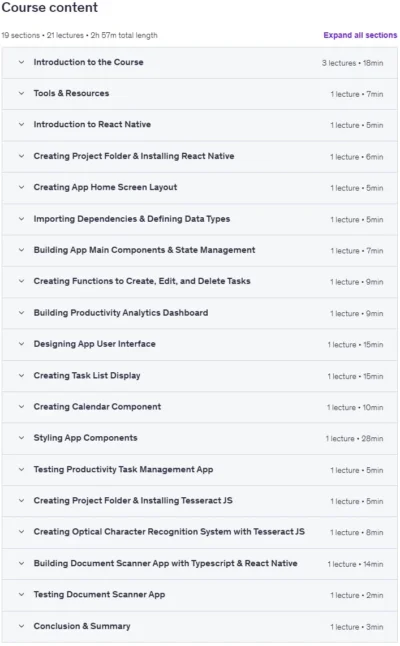The image size is (400, 646).
Task: Open Introduction to React Native section
Action: 199,125
